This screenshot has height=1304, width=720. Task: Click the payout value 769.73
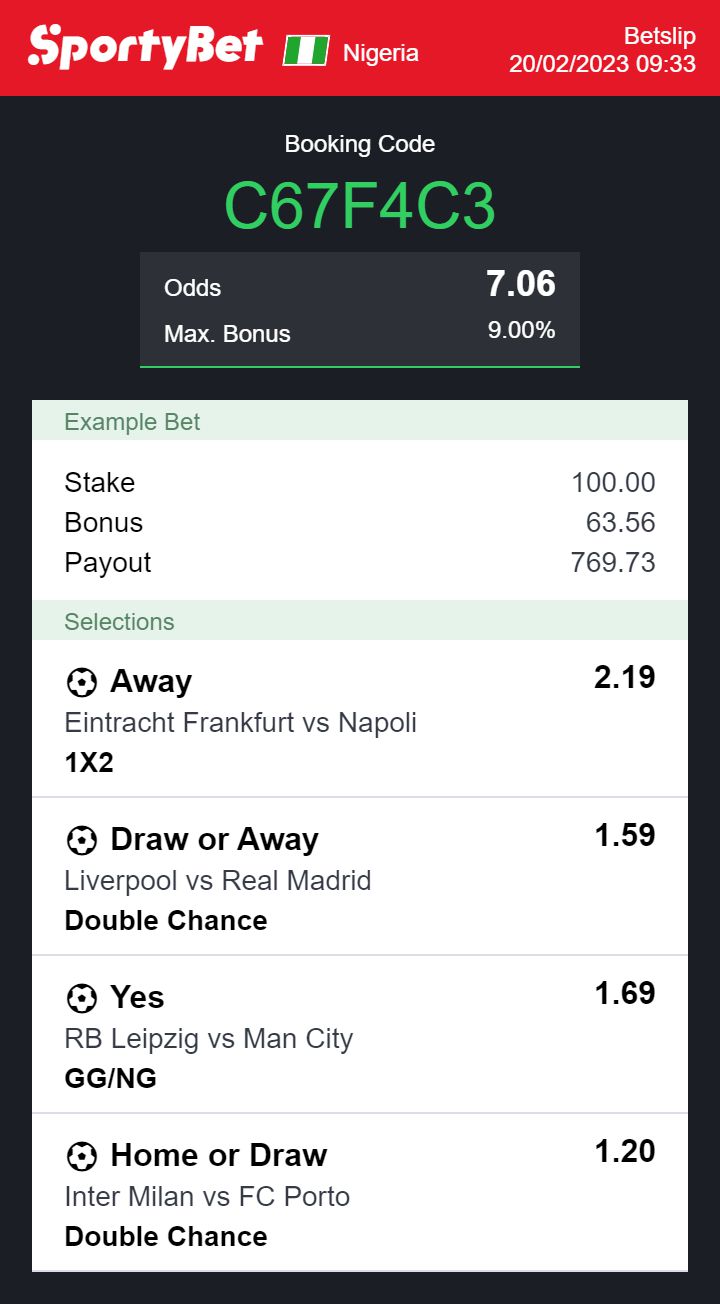pyautogui.click(x=612, y=563)
